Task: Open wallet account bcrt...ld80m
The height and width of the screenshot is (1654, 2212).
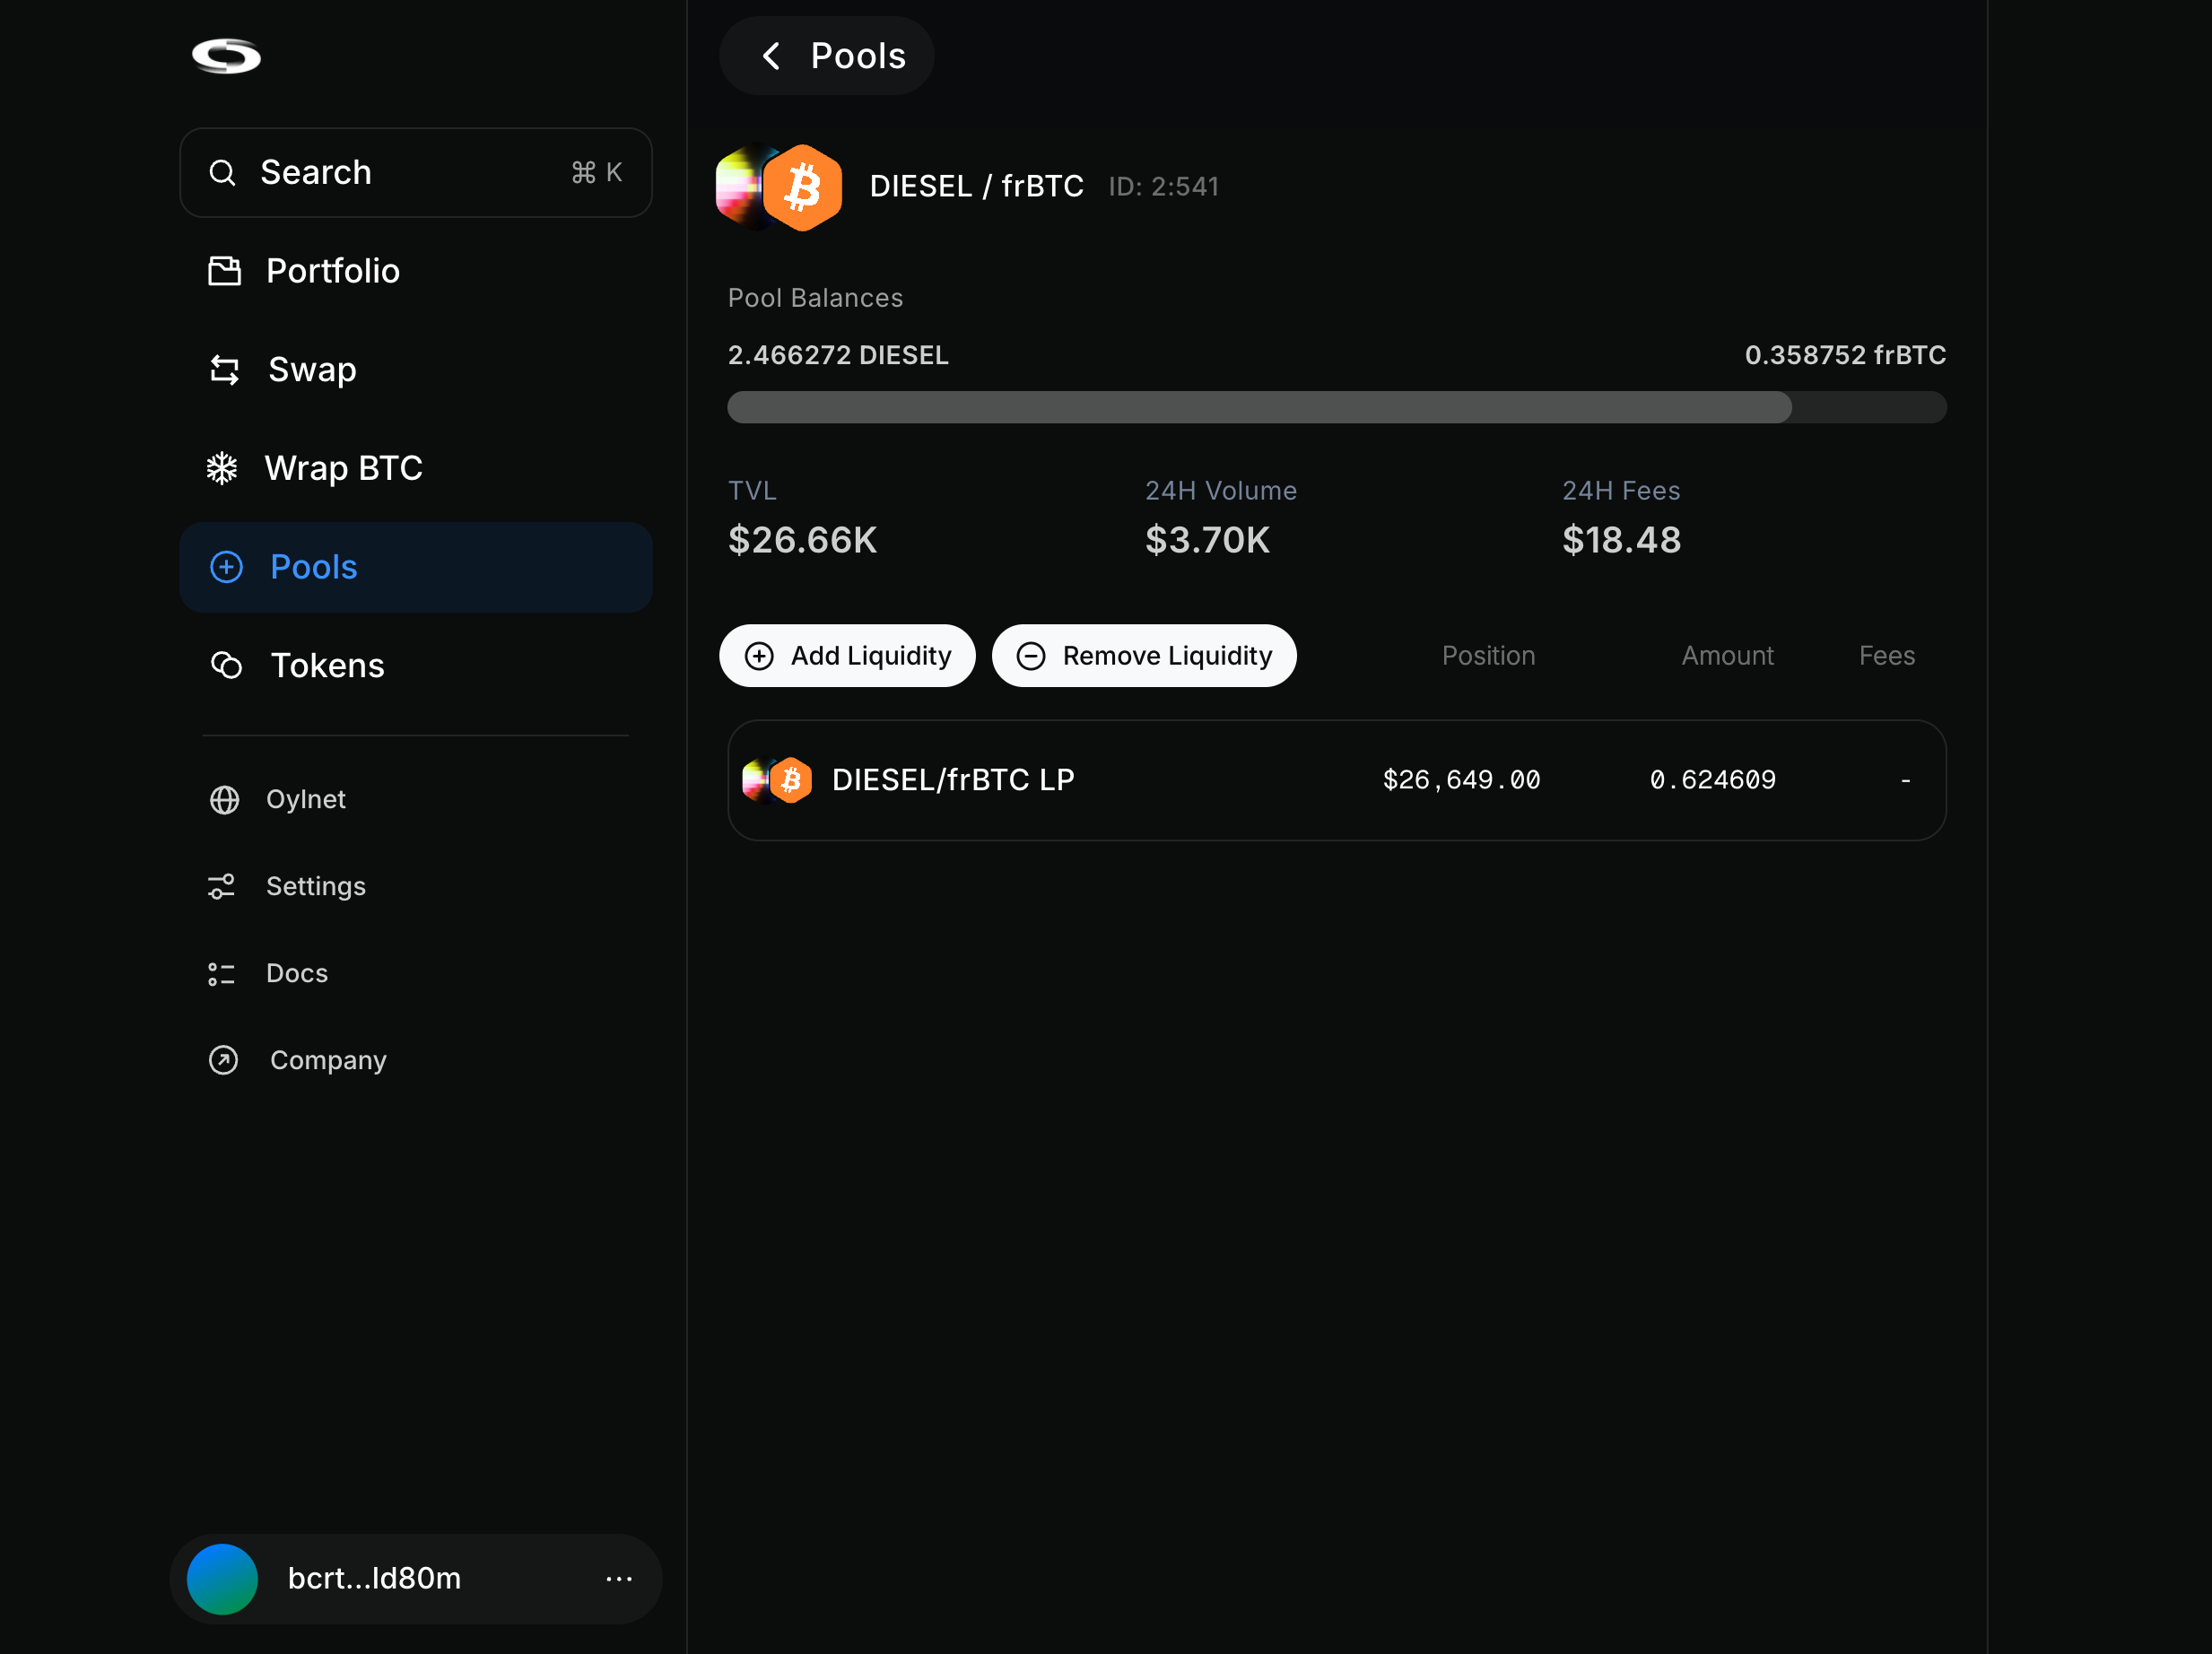Action: click(x=416, y=1579)
